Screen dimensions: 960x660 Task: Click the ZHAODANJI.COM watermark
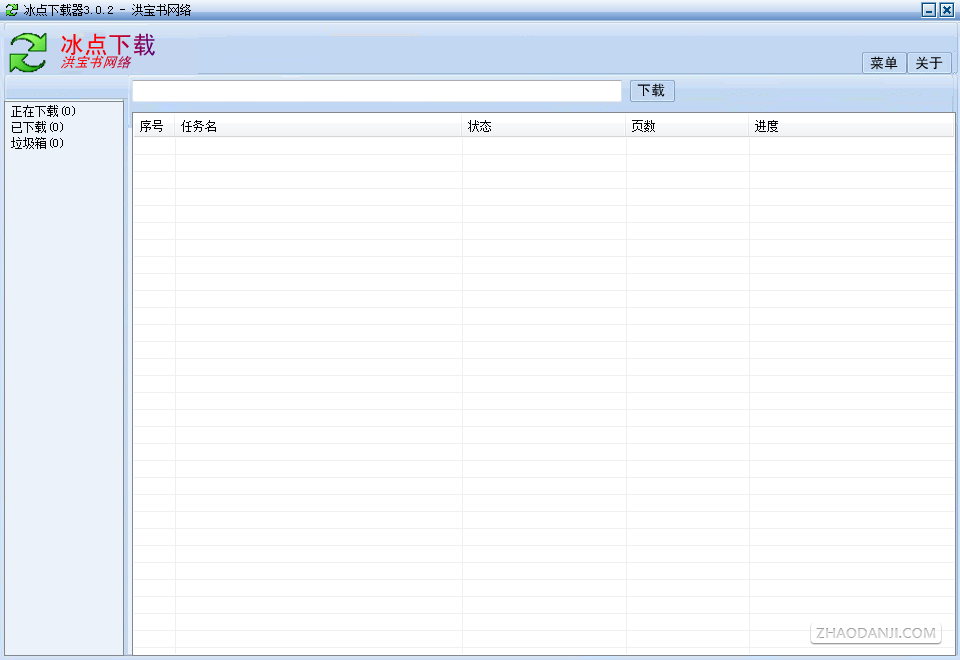tap(876, 633)
